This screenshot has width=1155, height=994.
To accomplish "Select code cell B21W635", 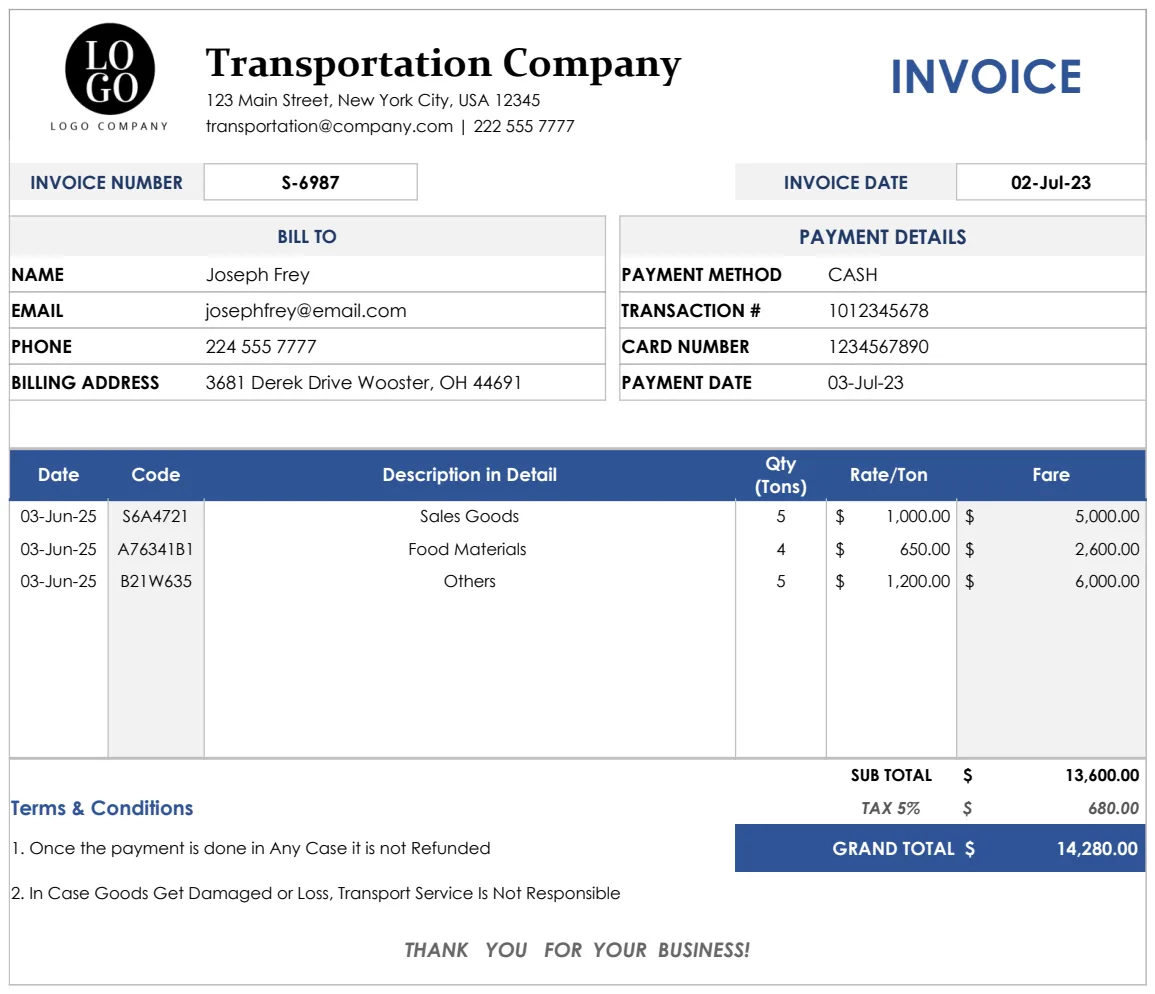I will (x=155, y=581).
